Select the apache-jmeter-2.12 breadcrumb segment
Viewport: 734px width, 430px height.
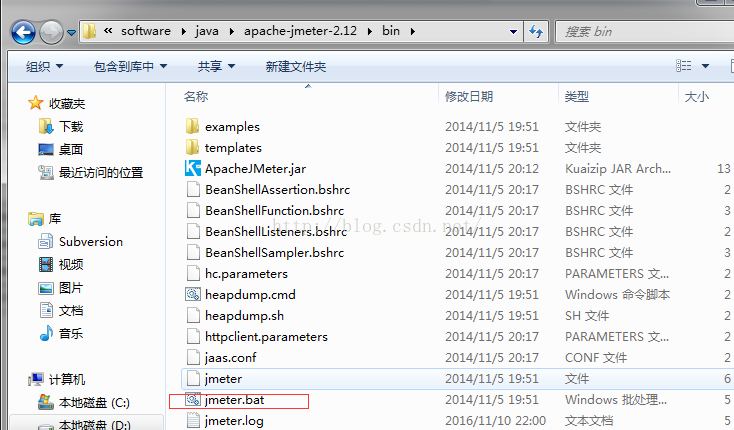coord(300,31)
